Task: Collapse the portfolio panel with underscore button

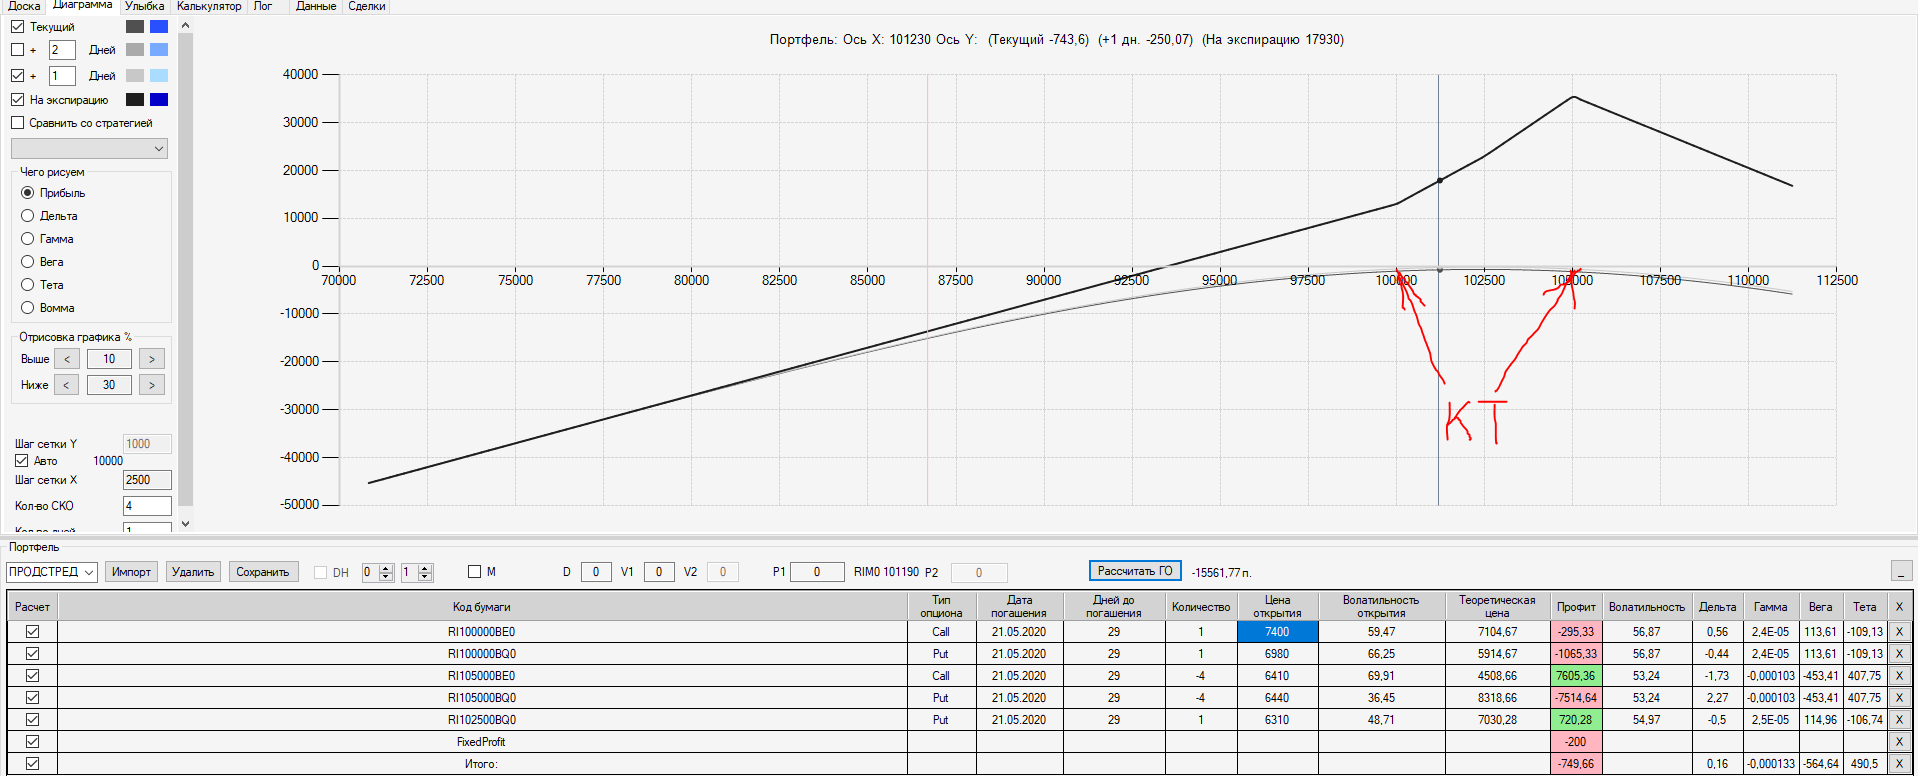Action: pos(1902,571)
